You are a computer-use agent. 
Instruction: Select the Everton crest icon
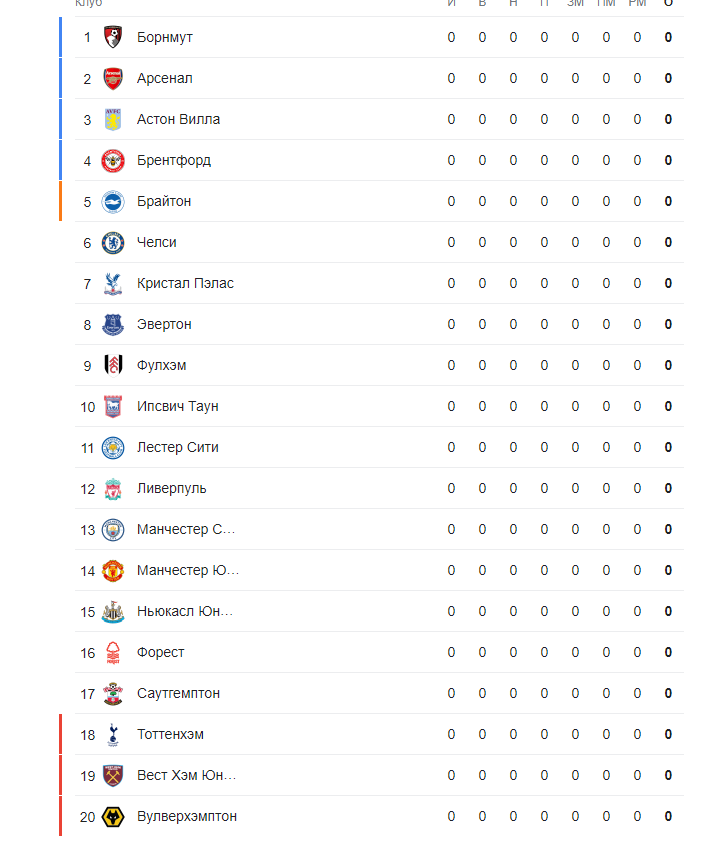[x=113, y=324]
